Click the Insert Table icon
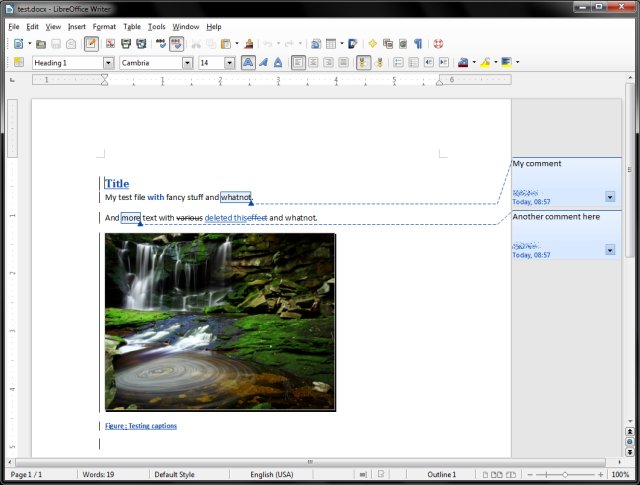640x485 pixels. pyautogui.click(x=331, y=44)
